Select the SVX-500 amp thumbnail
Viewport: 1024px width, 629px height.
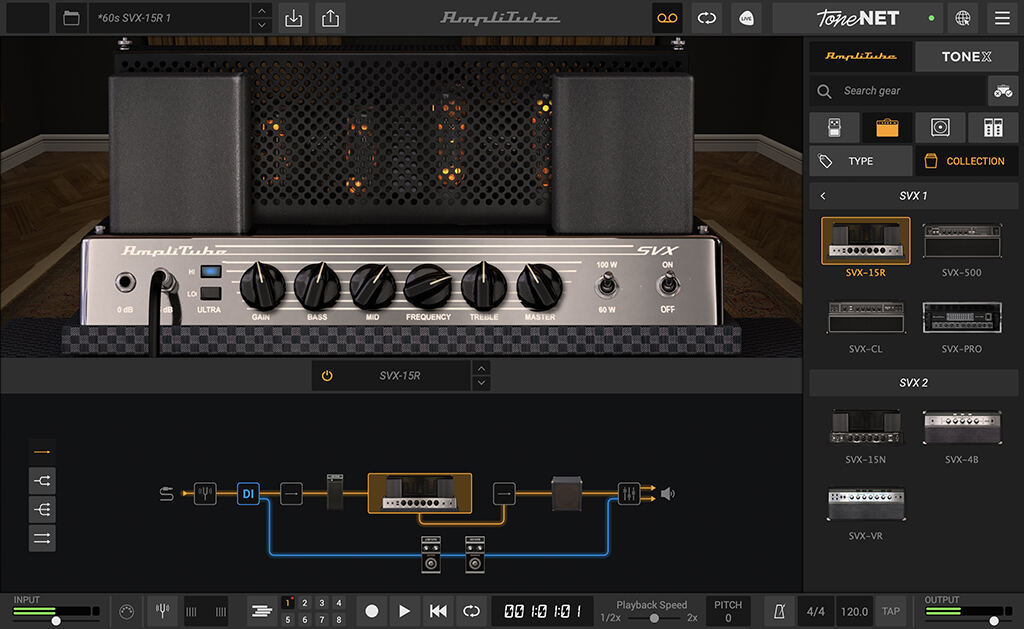pyautogui.click(x=962, y=241)
